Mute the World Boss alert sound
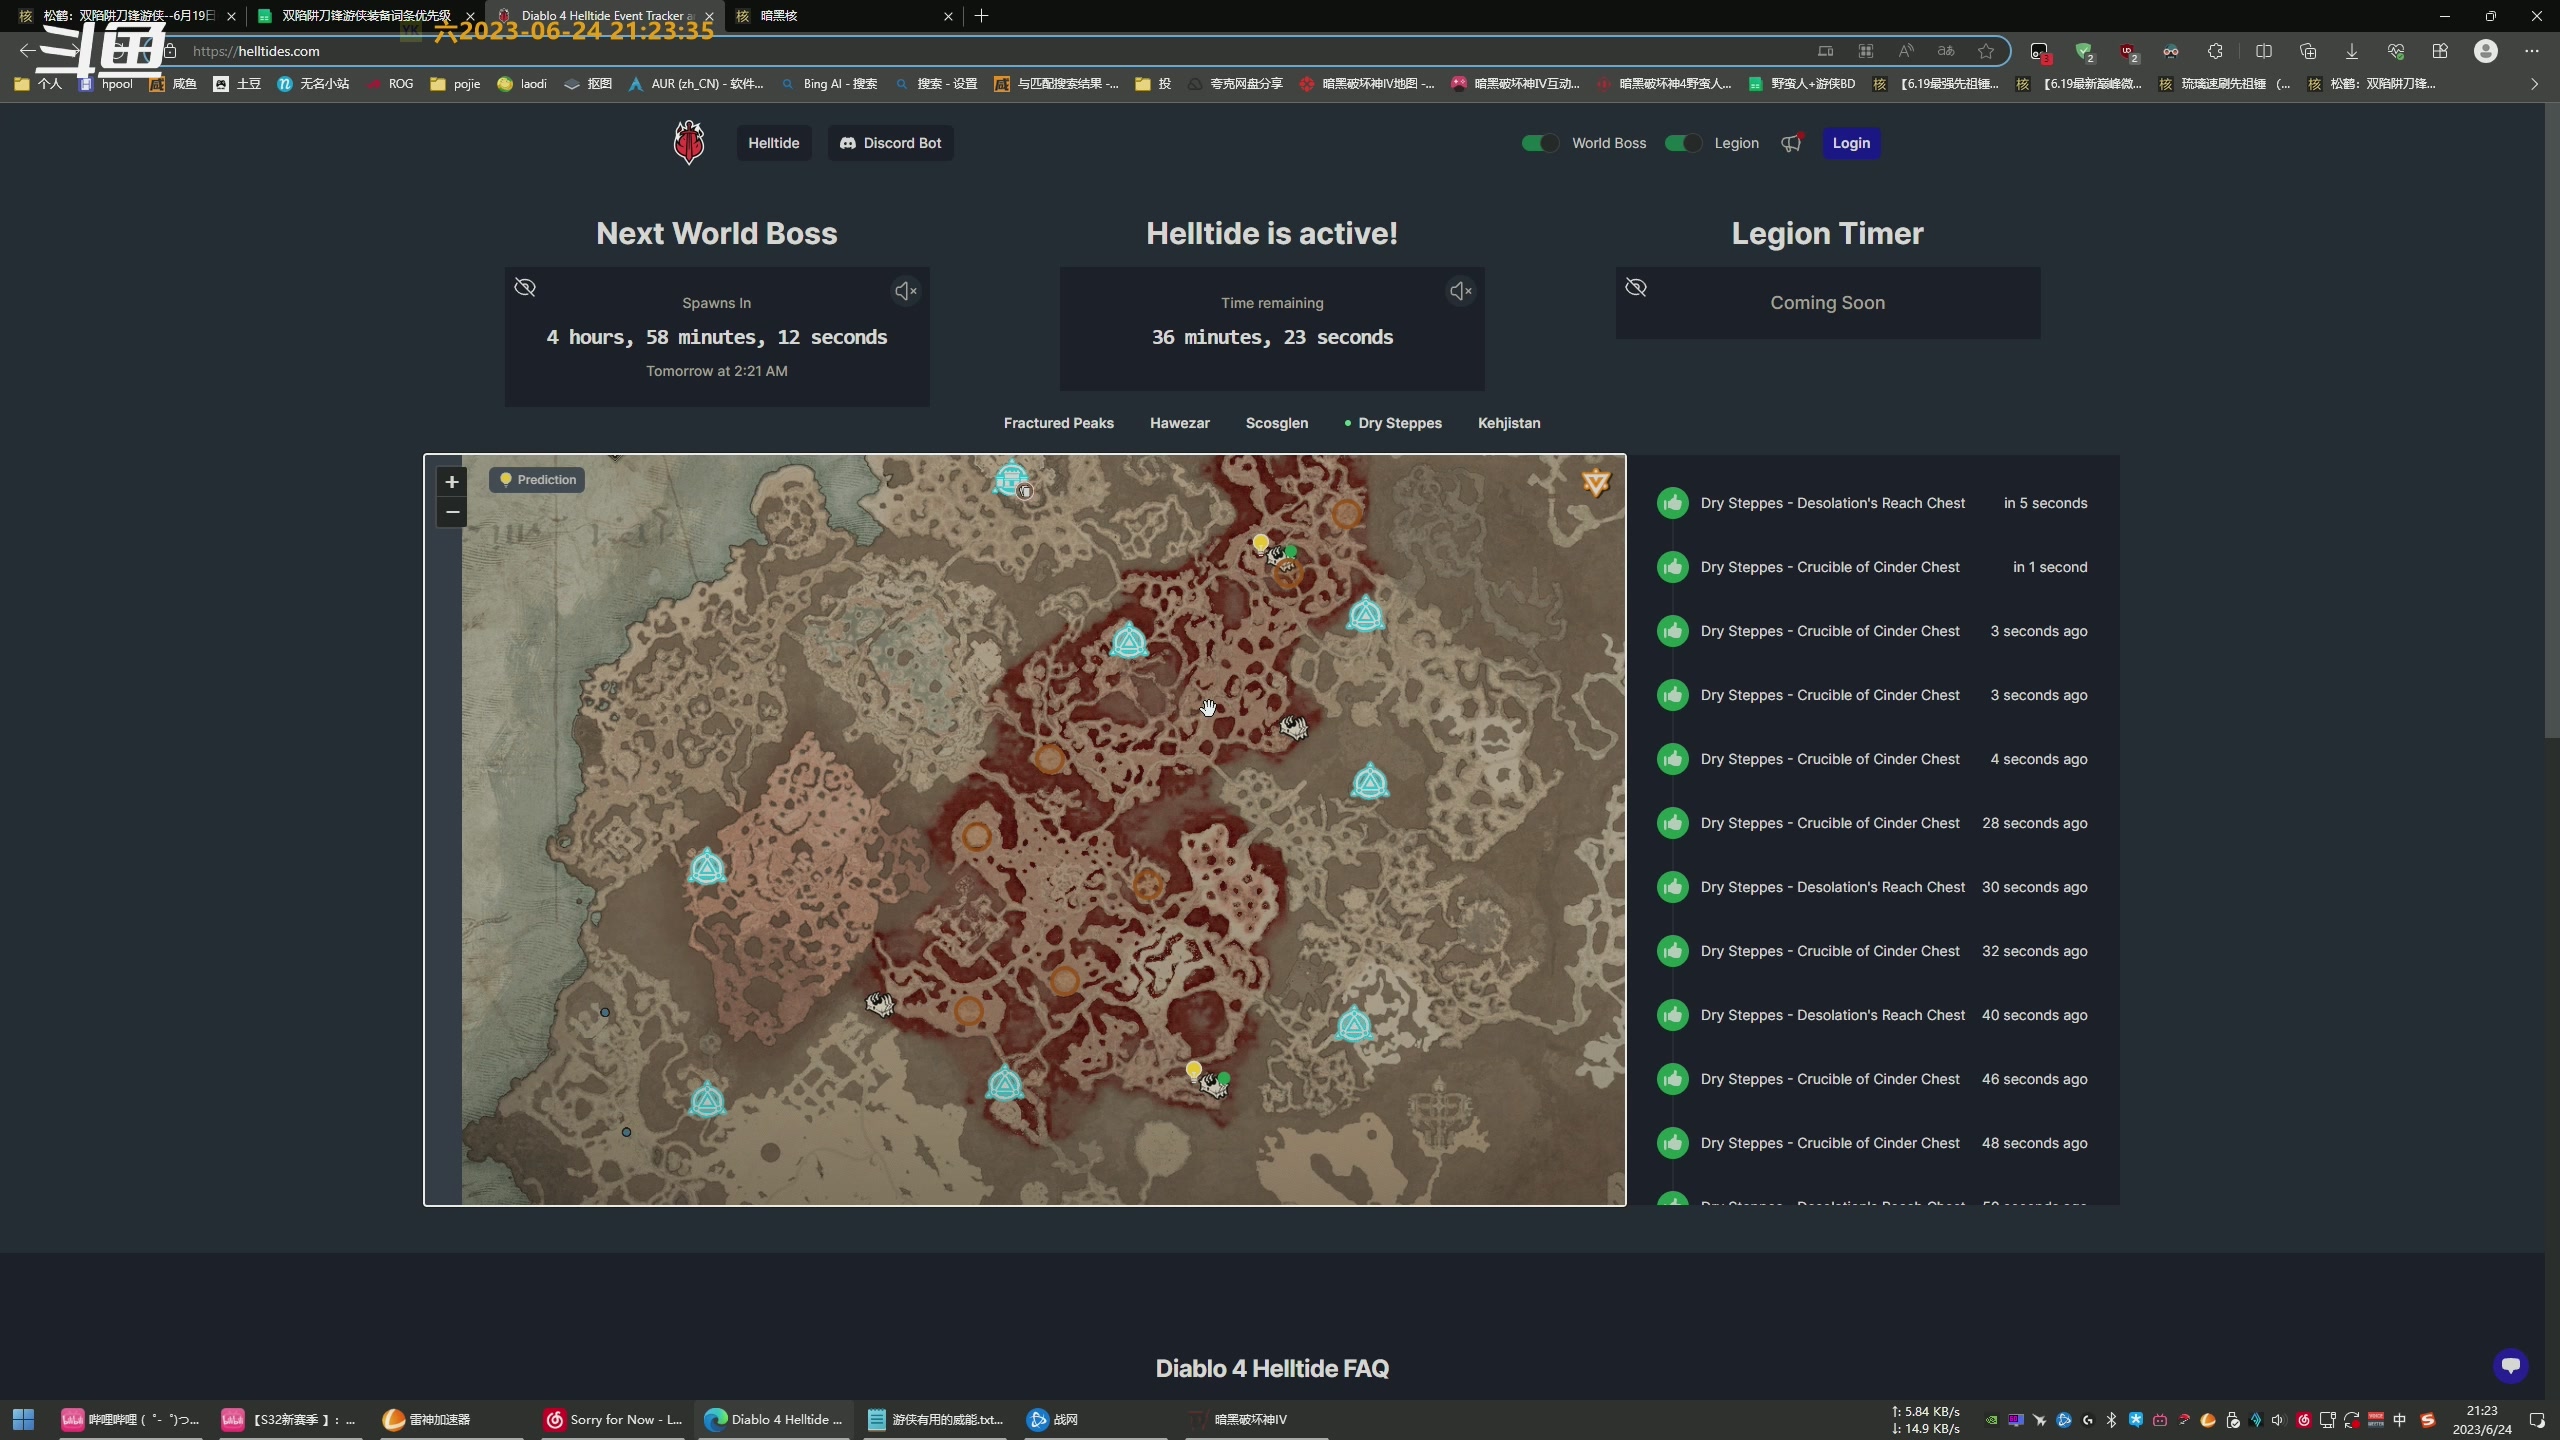The width and height of the screenshot is (2560, 1440). [905, 291]
